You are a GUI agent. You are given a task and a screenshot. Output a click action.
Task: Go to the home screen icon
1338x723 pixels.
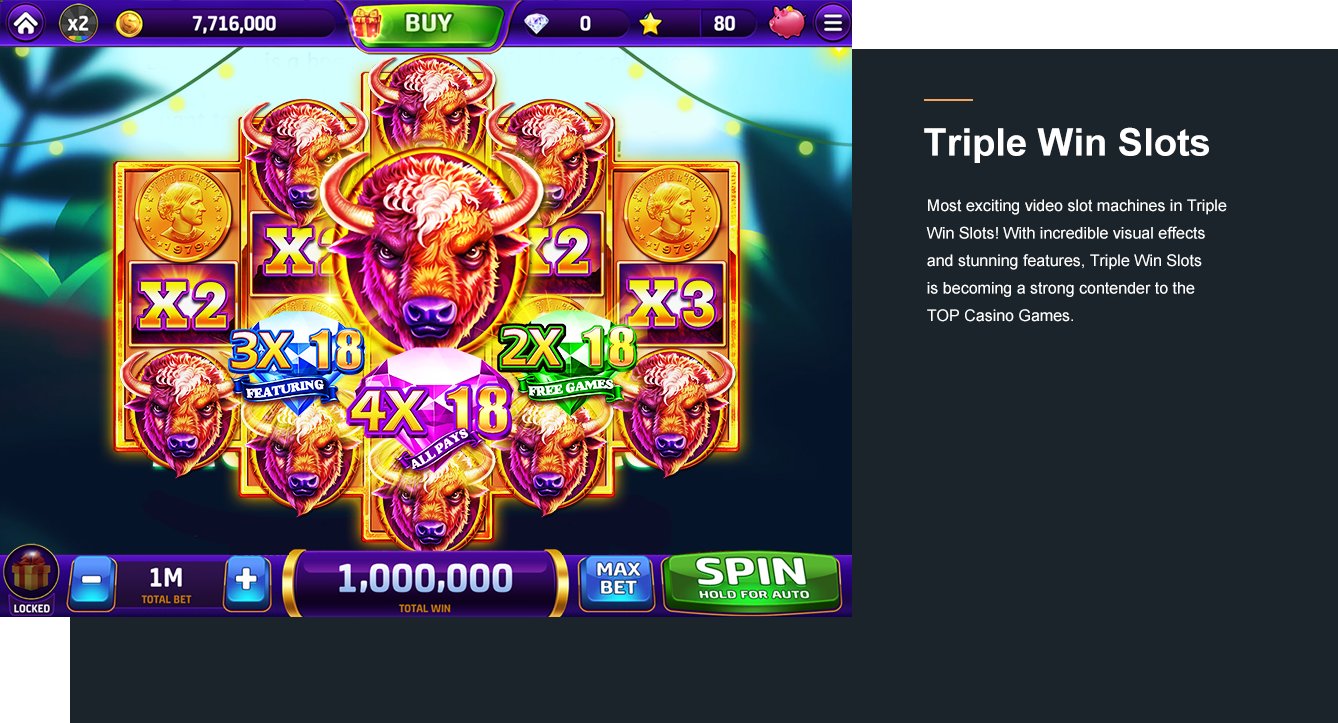coord(25,22)
